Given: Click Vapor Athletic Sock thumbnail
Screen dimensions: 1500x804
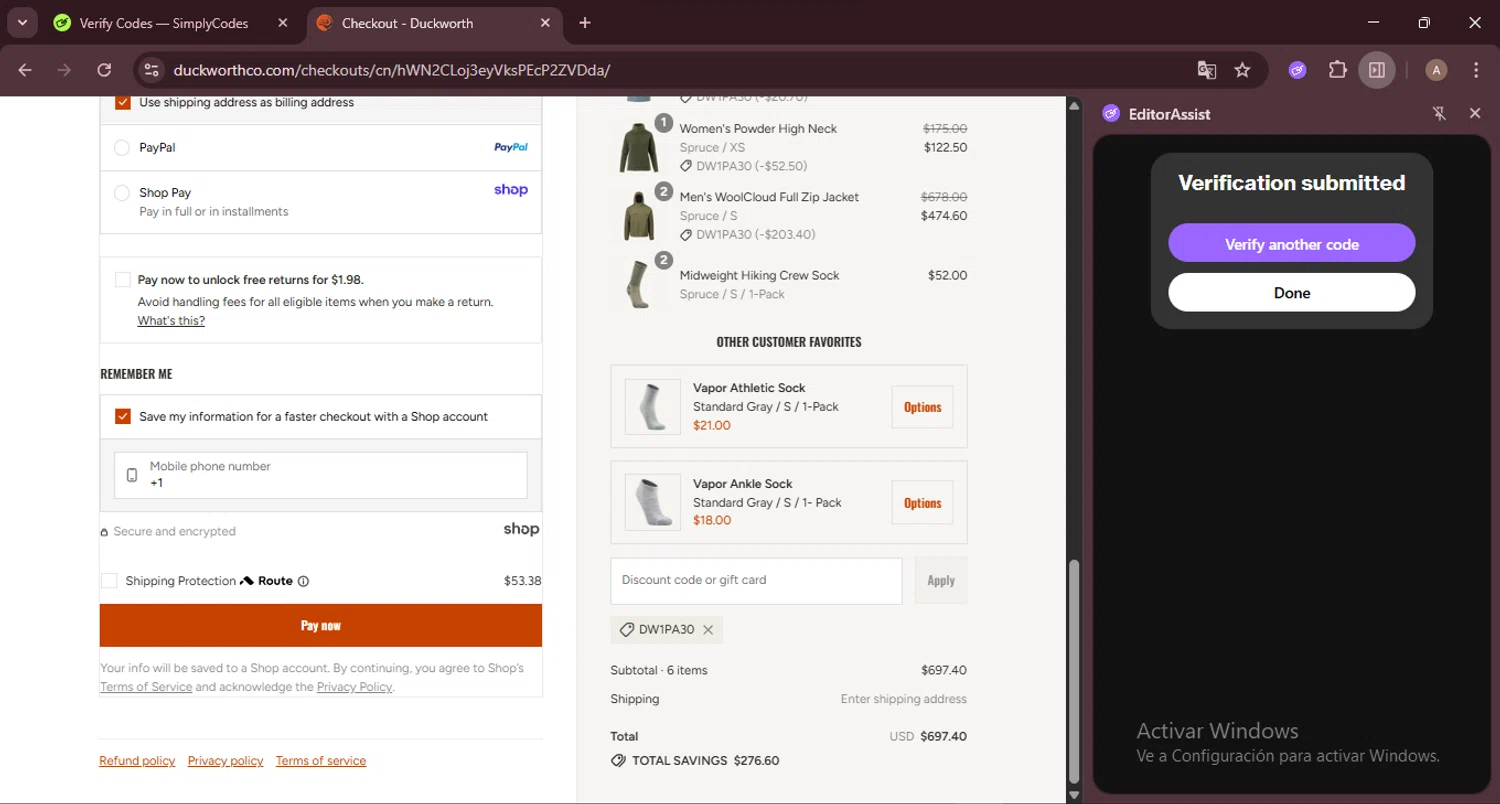Looking at the screenshot, I should 652,406.
